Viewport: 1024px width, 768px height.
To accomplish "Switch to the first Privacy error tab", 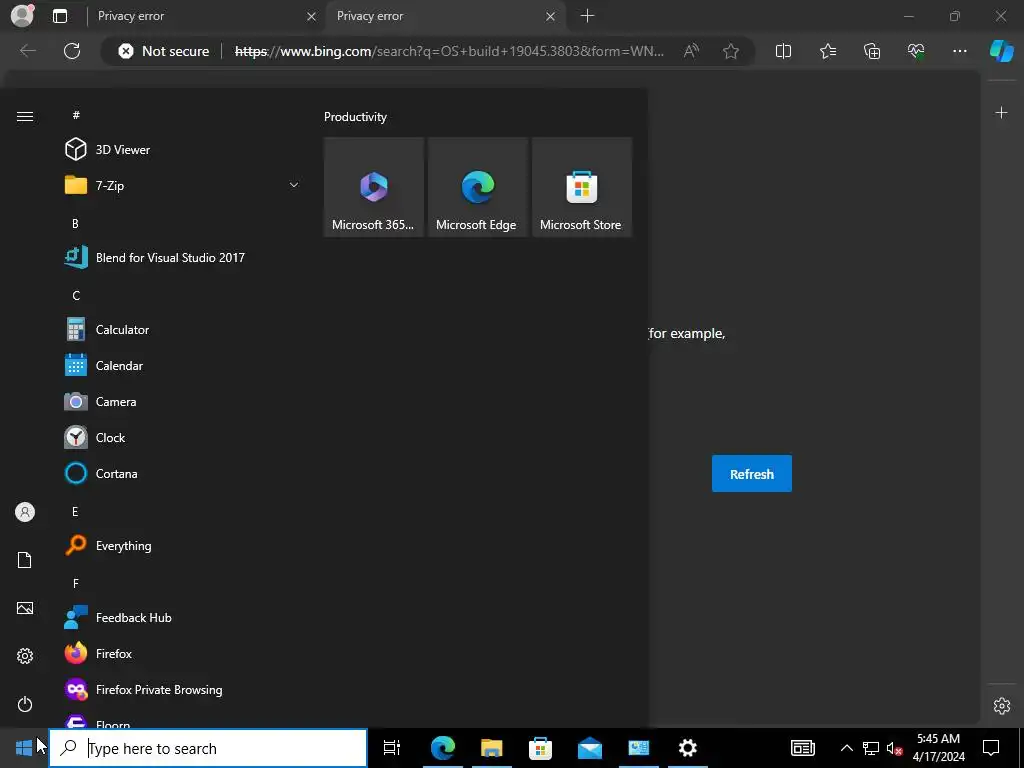I will coord(204,16).
